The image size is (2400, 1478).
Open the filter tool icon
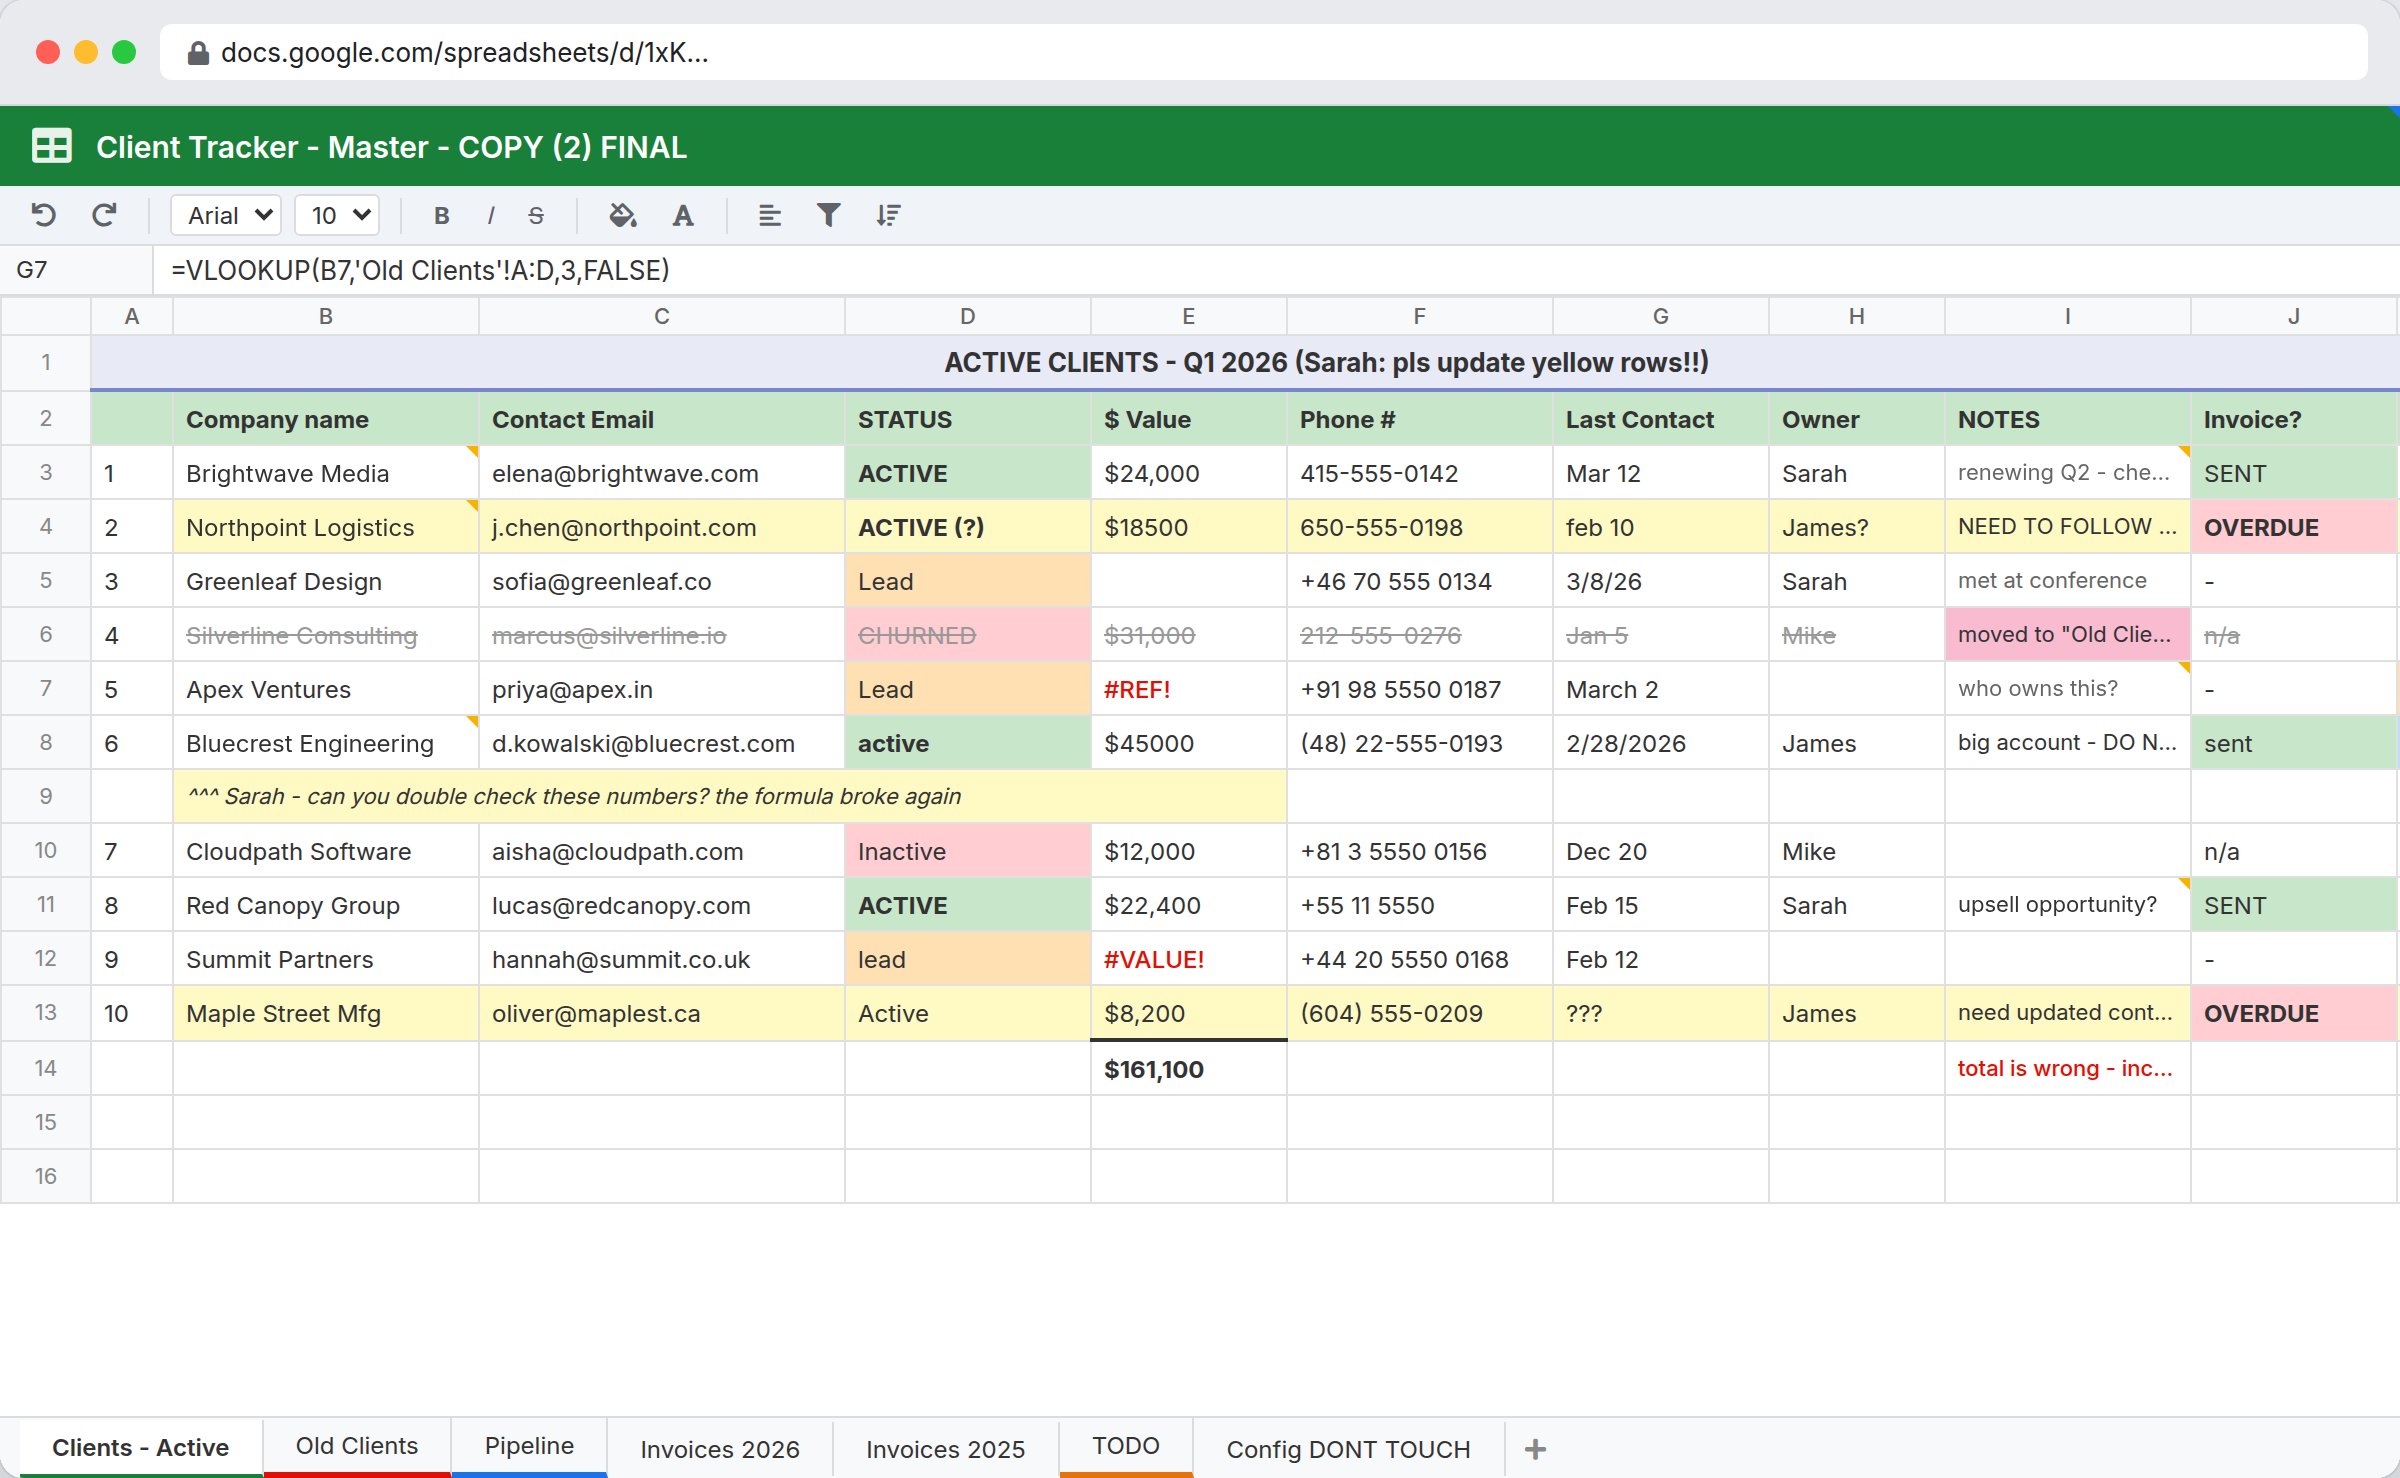(x=828, y=215)
